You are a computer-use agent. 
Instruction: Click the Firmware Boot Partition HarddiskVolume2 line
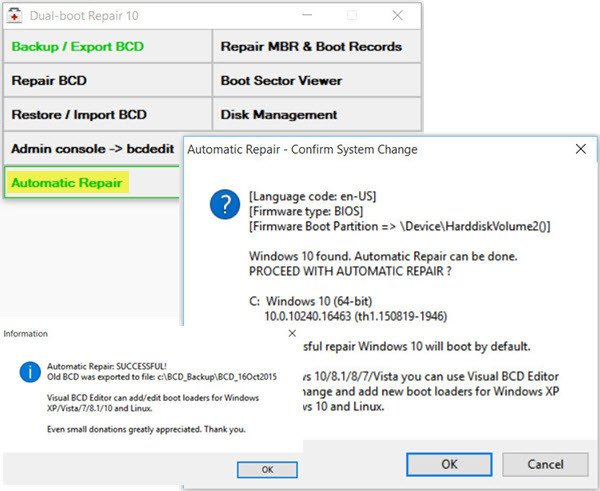tap(400, 226)
